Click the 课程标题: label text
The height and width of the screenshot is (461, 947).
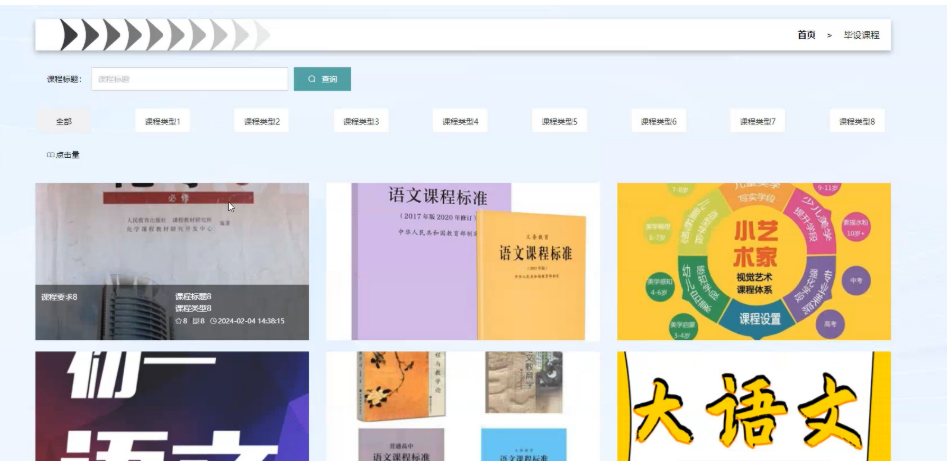64,79
